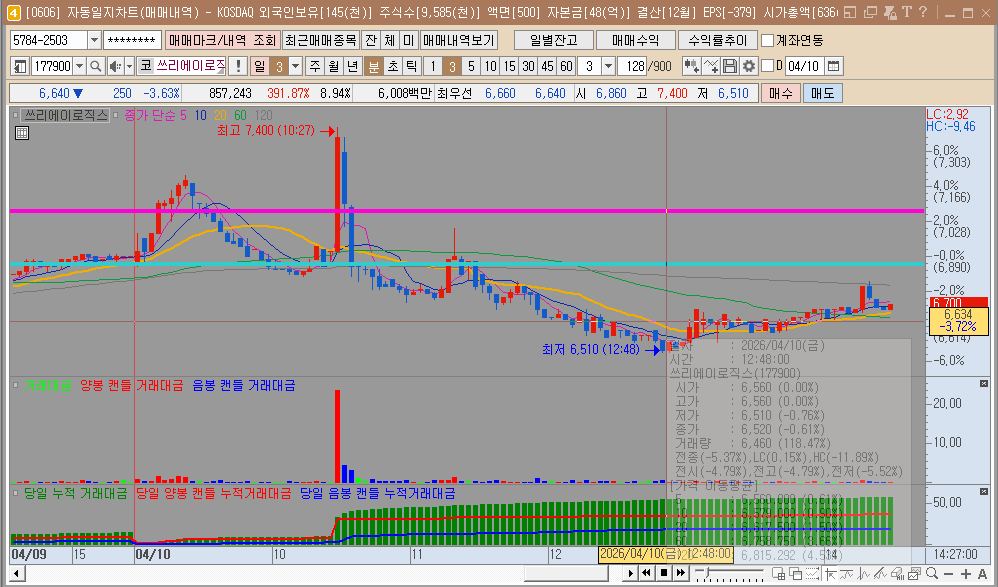This screenshot has width=998, height=587.
Task: Open the account number 5784-2503 dropdown
Action: click(94, 40)
